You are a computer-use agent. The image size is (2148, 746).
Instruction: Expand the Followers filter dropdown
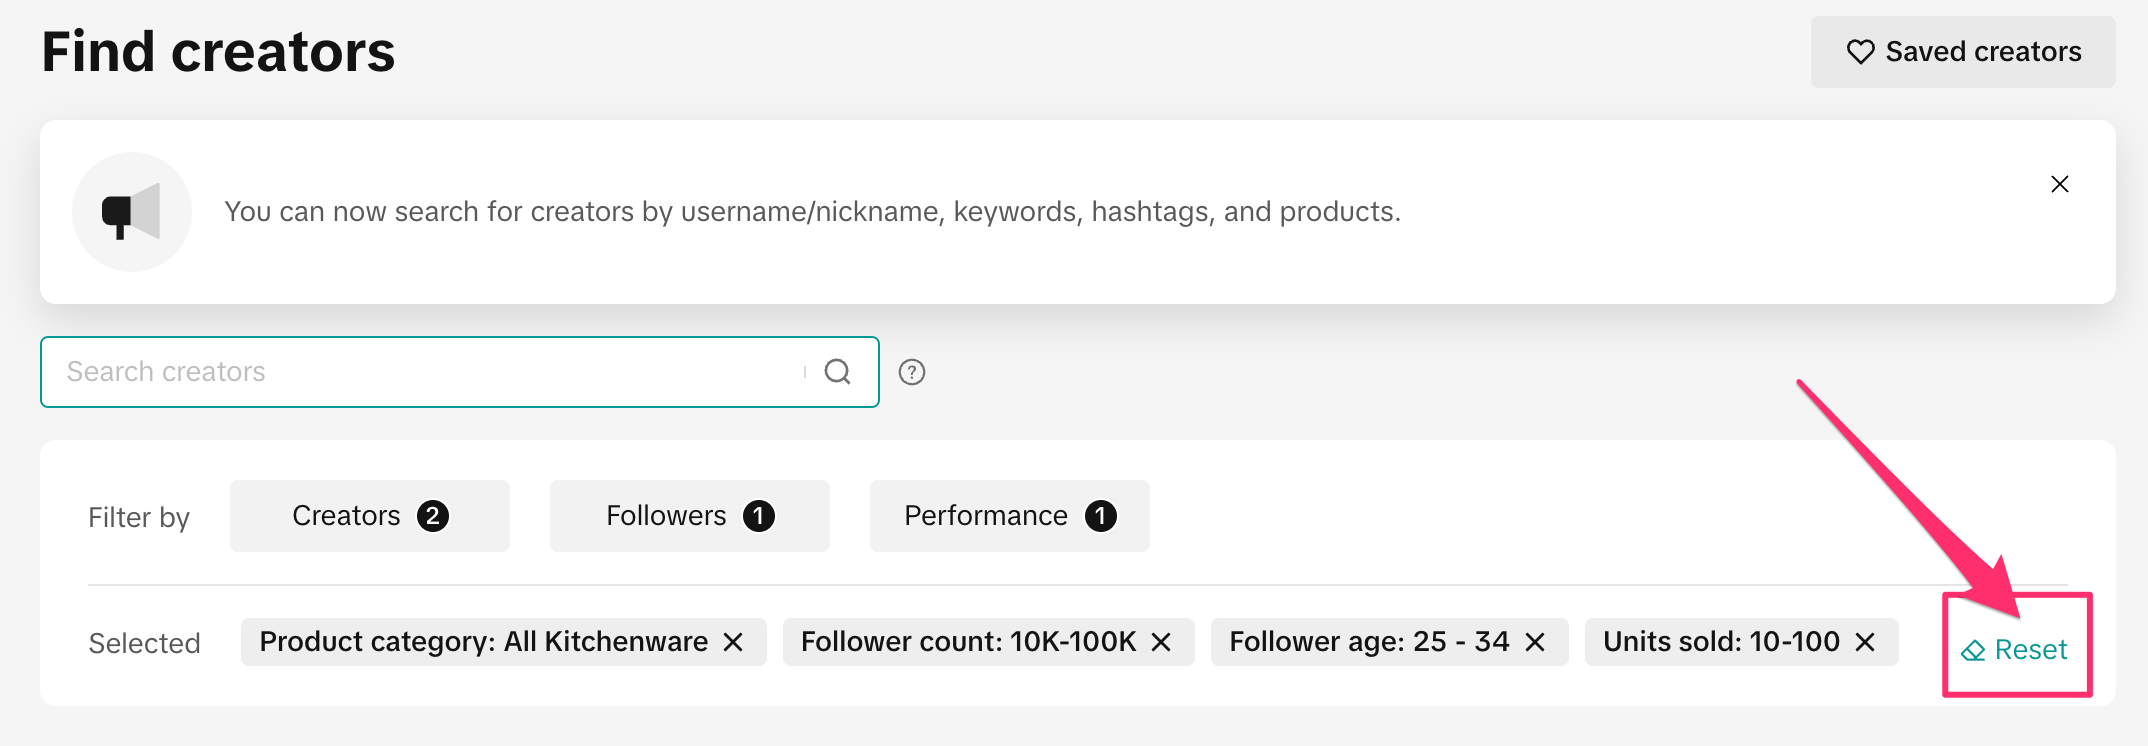689,516
